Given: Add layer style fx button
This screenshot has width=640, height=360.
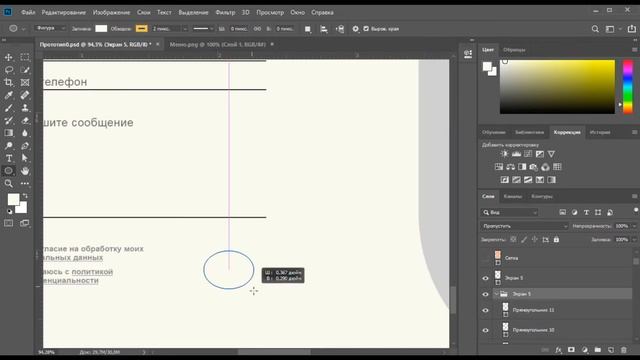Looking at the screenshot, I should (558, 350).
